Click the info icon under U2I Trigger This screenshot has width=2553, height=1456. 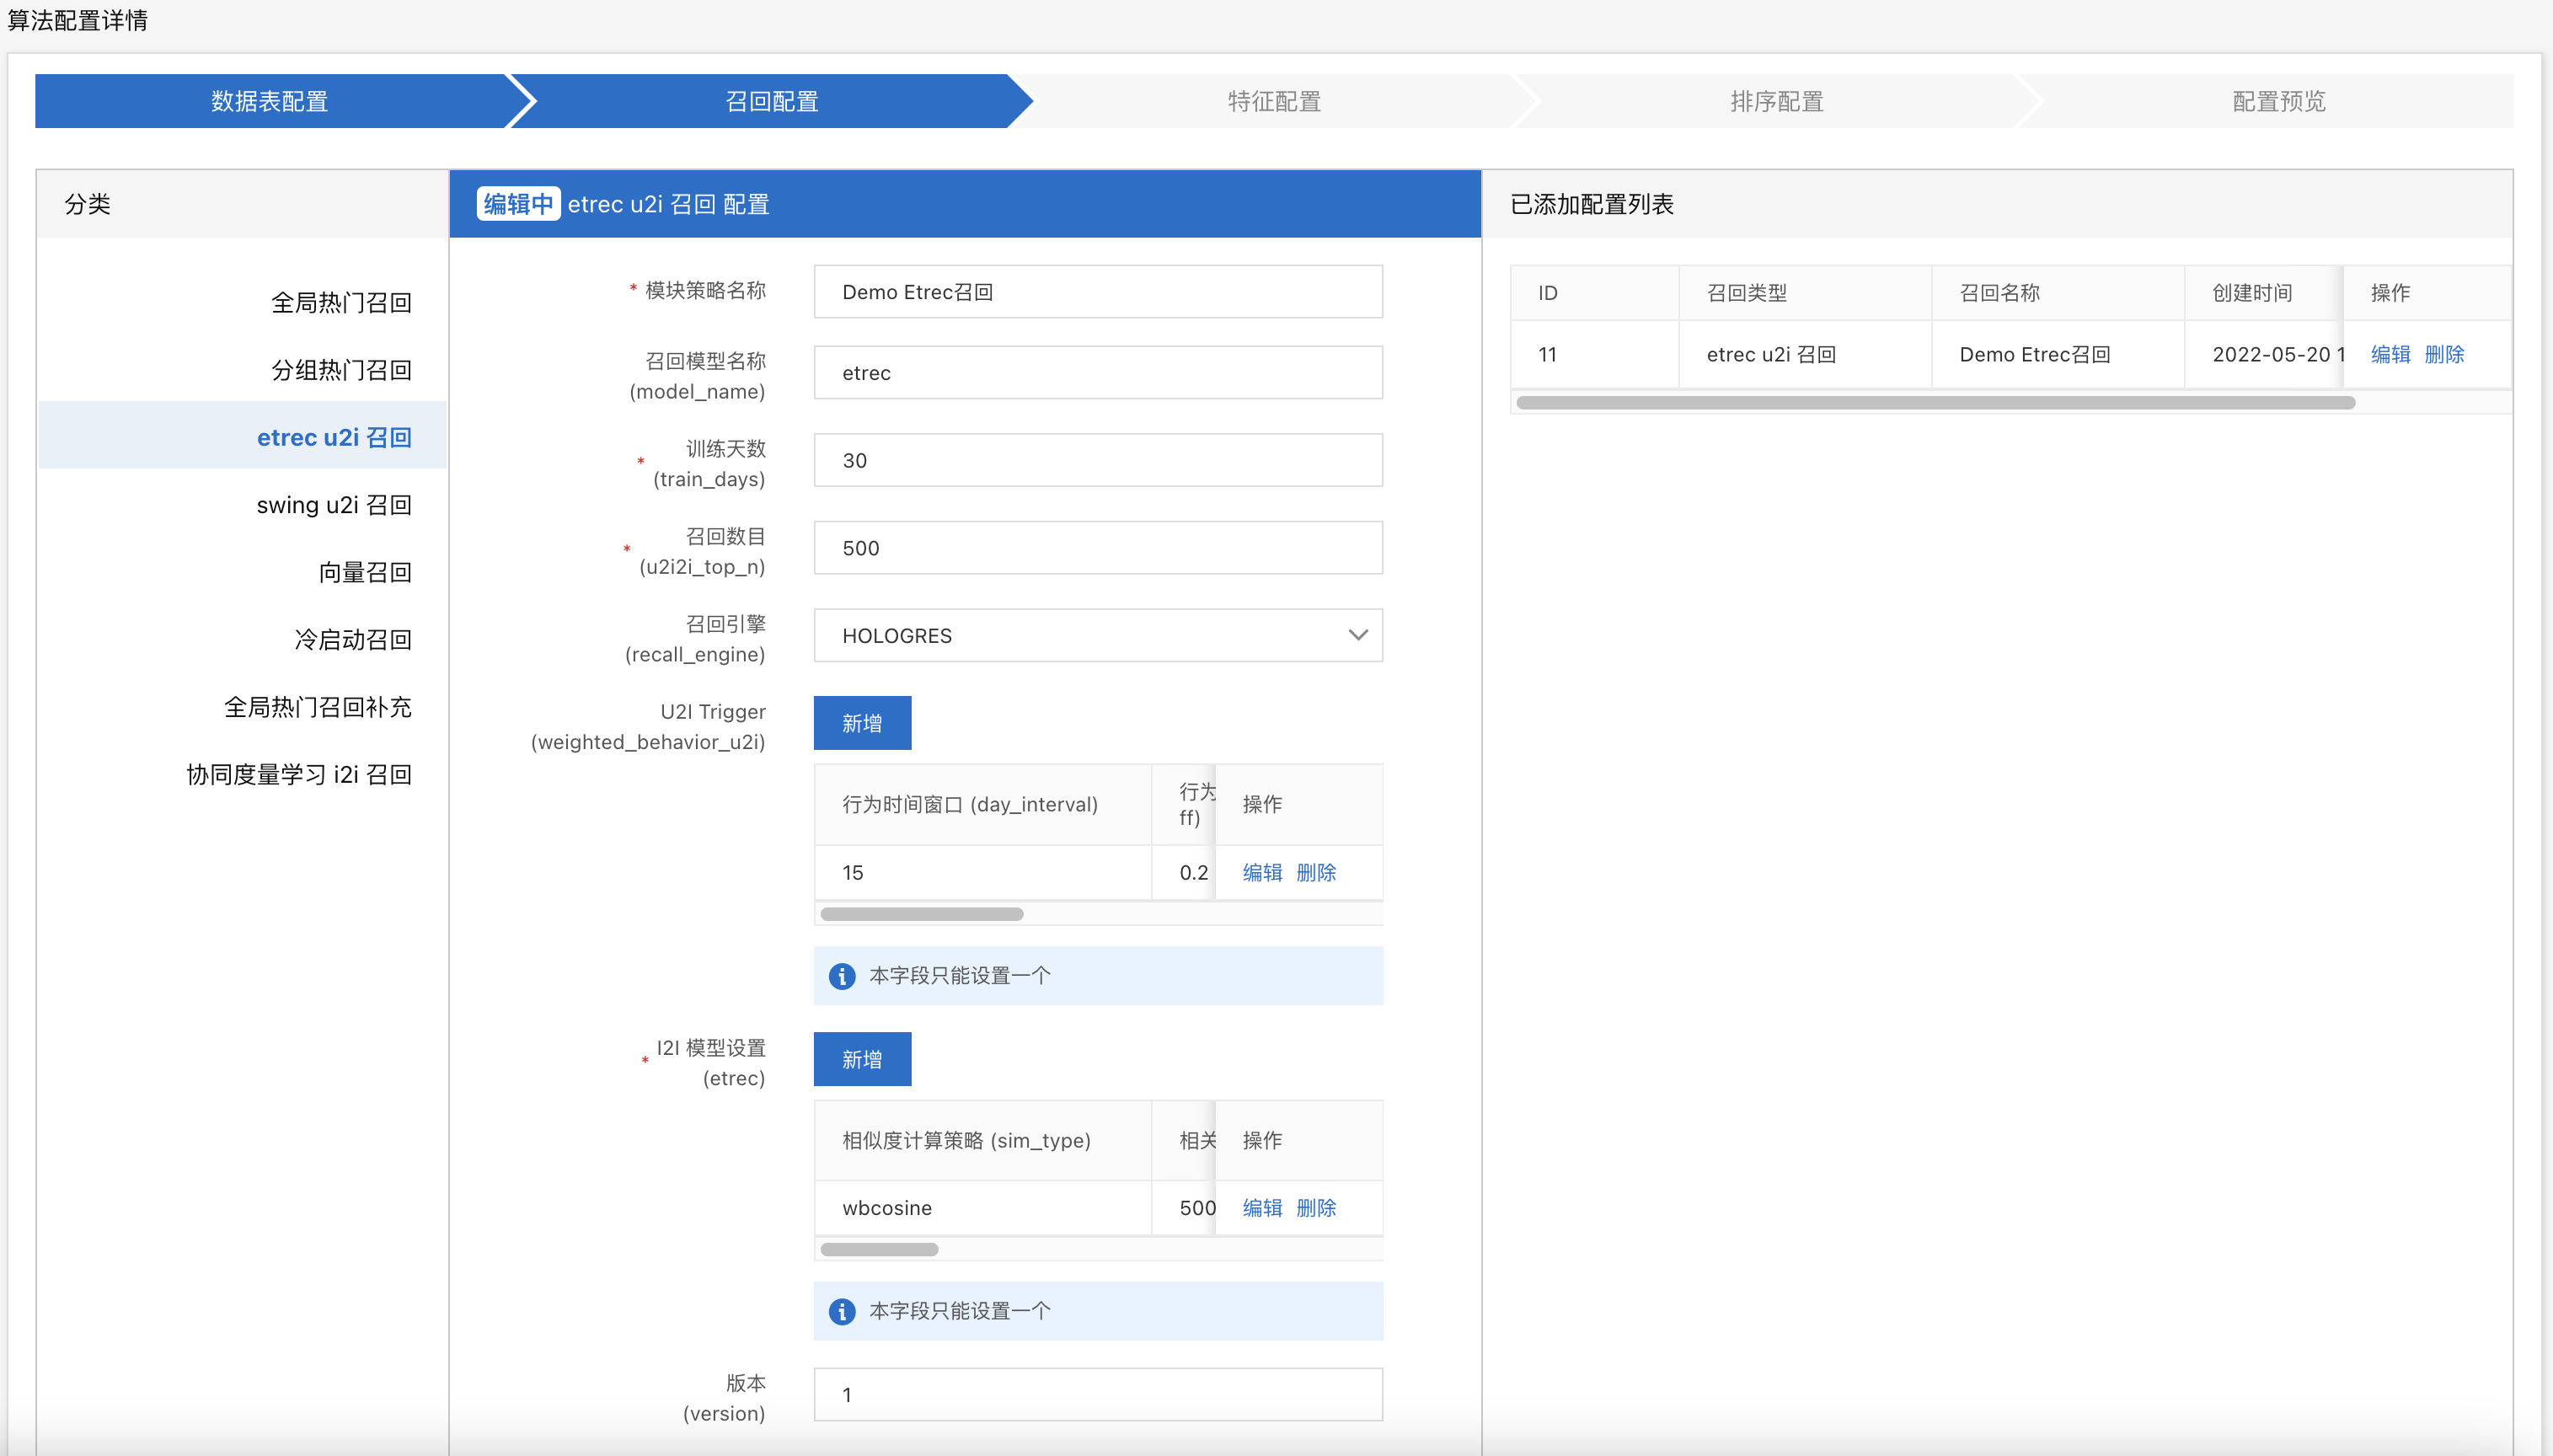click(x=842, y=976)
